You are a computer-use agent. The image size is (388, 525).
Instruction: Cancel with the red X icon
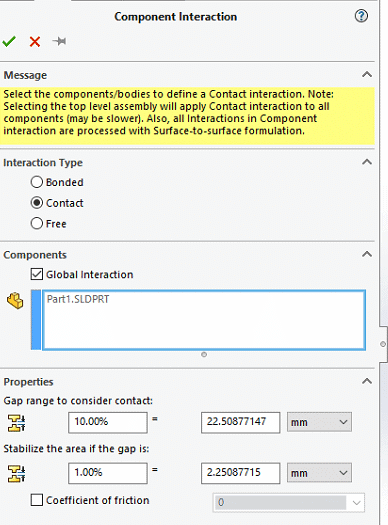pos(35,42)
